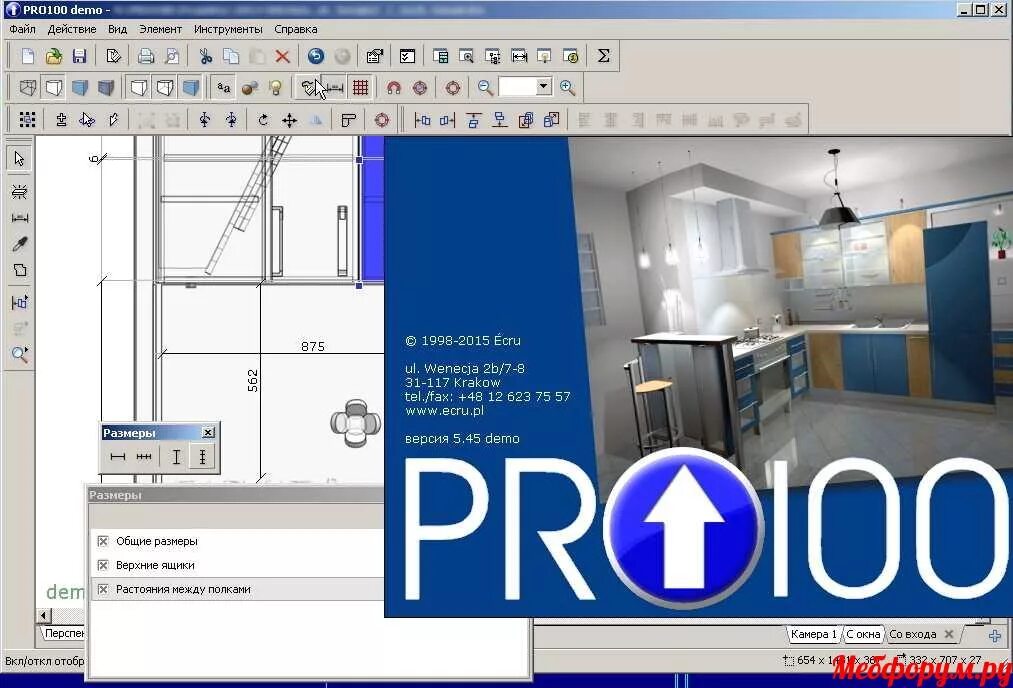Open the Инструменты menu
Image resolution: width=1013 pixels, height=688 pixels.
(228, 29)
